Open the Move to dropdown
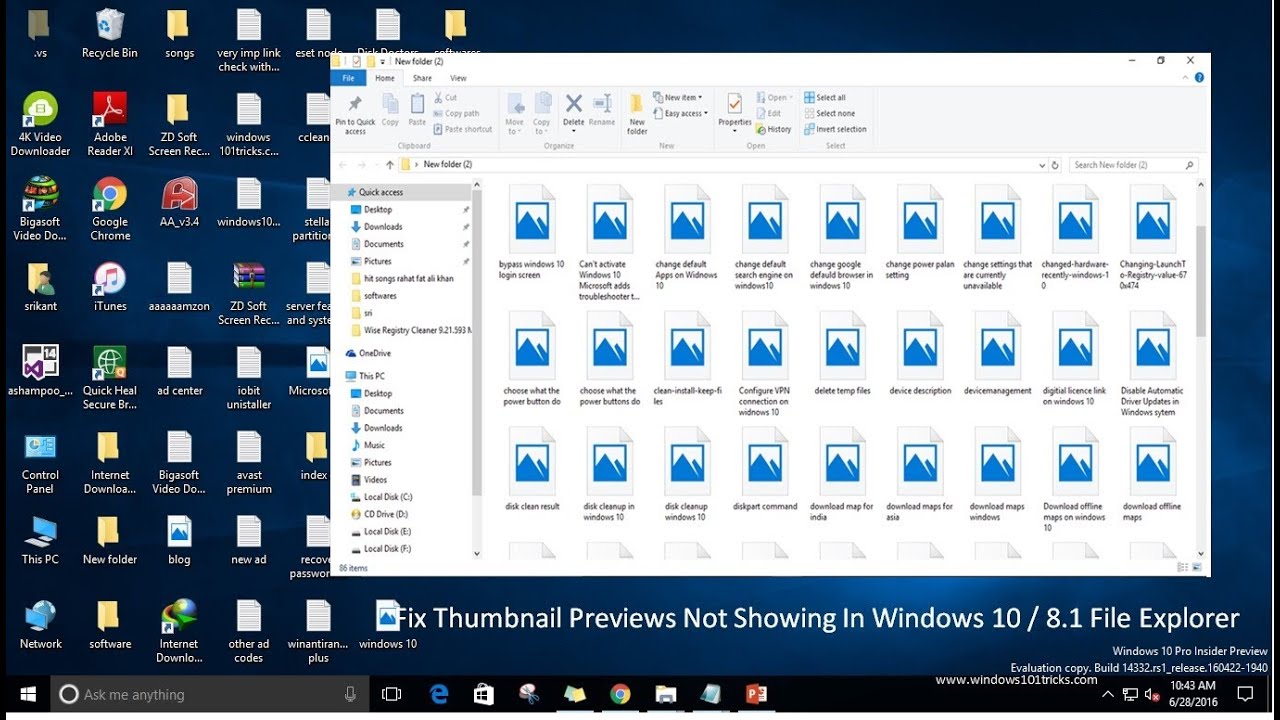Viewport: 1280px width, 720px height. tap(515, 114)
